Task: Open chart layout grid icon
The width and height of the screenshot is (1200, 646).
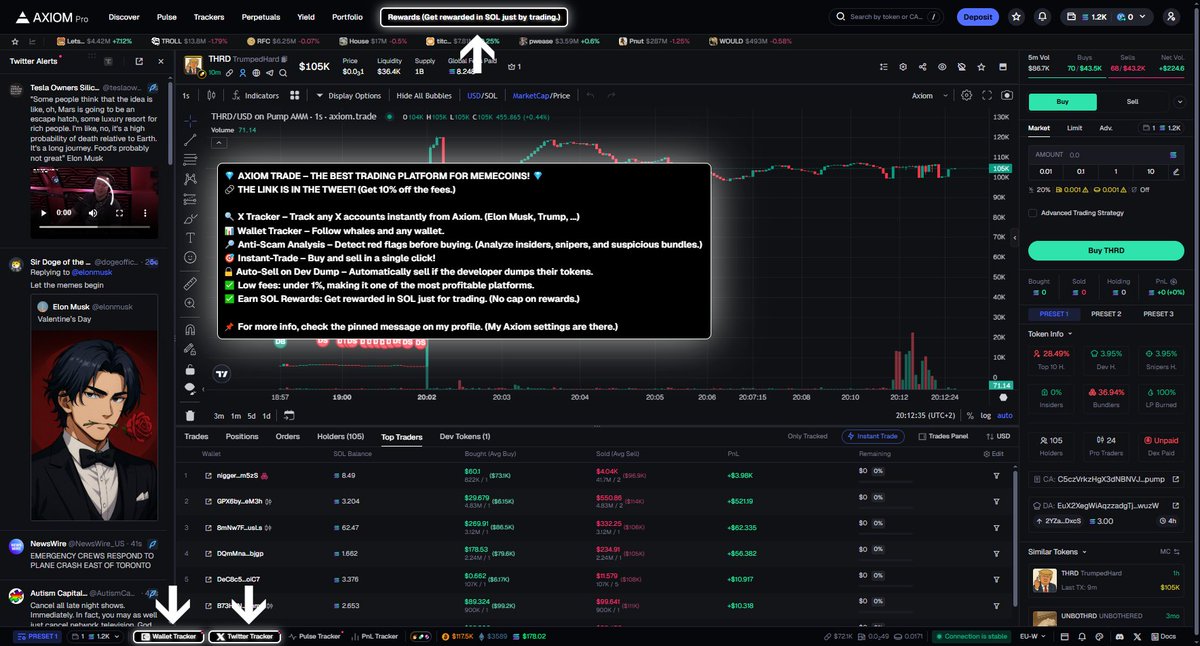Action: (295, 96)
